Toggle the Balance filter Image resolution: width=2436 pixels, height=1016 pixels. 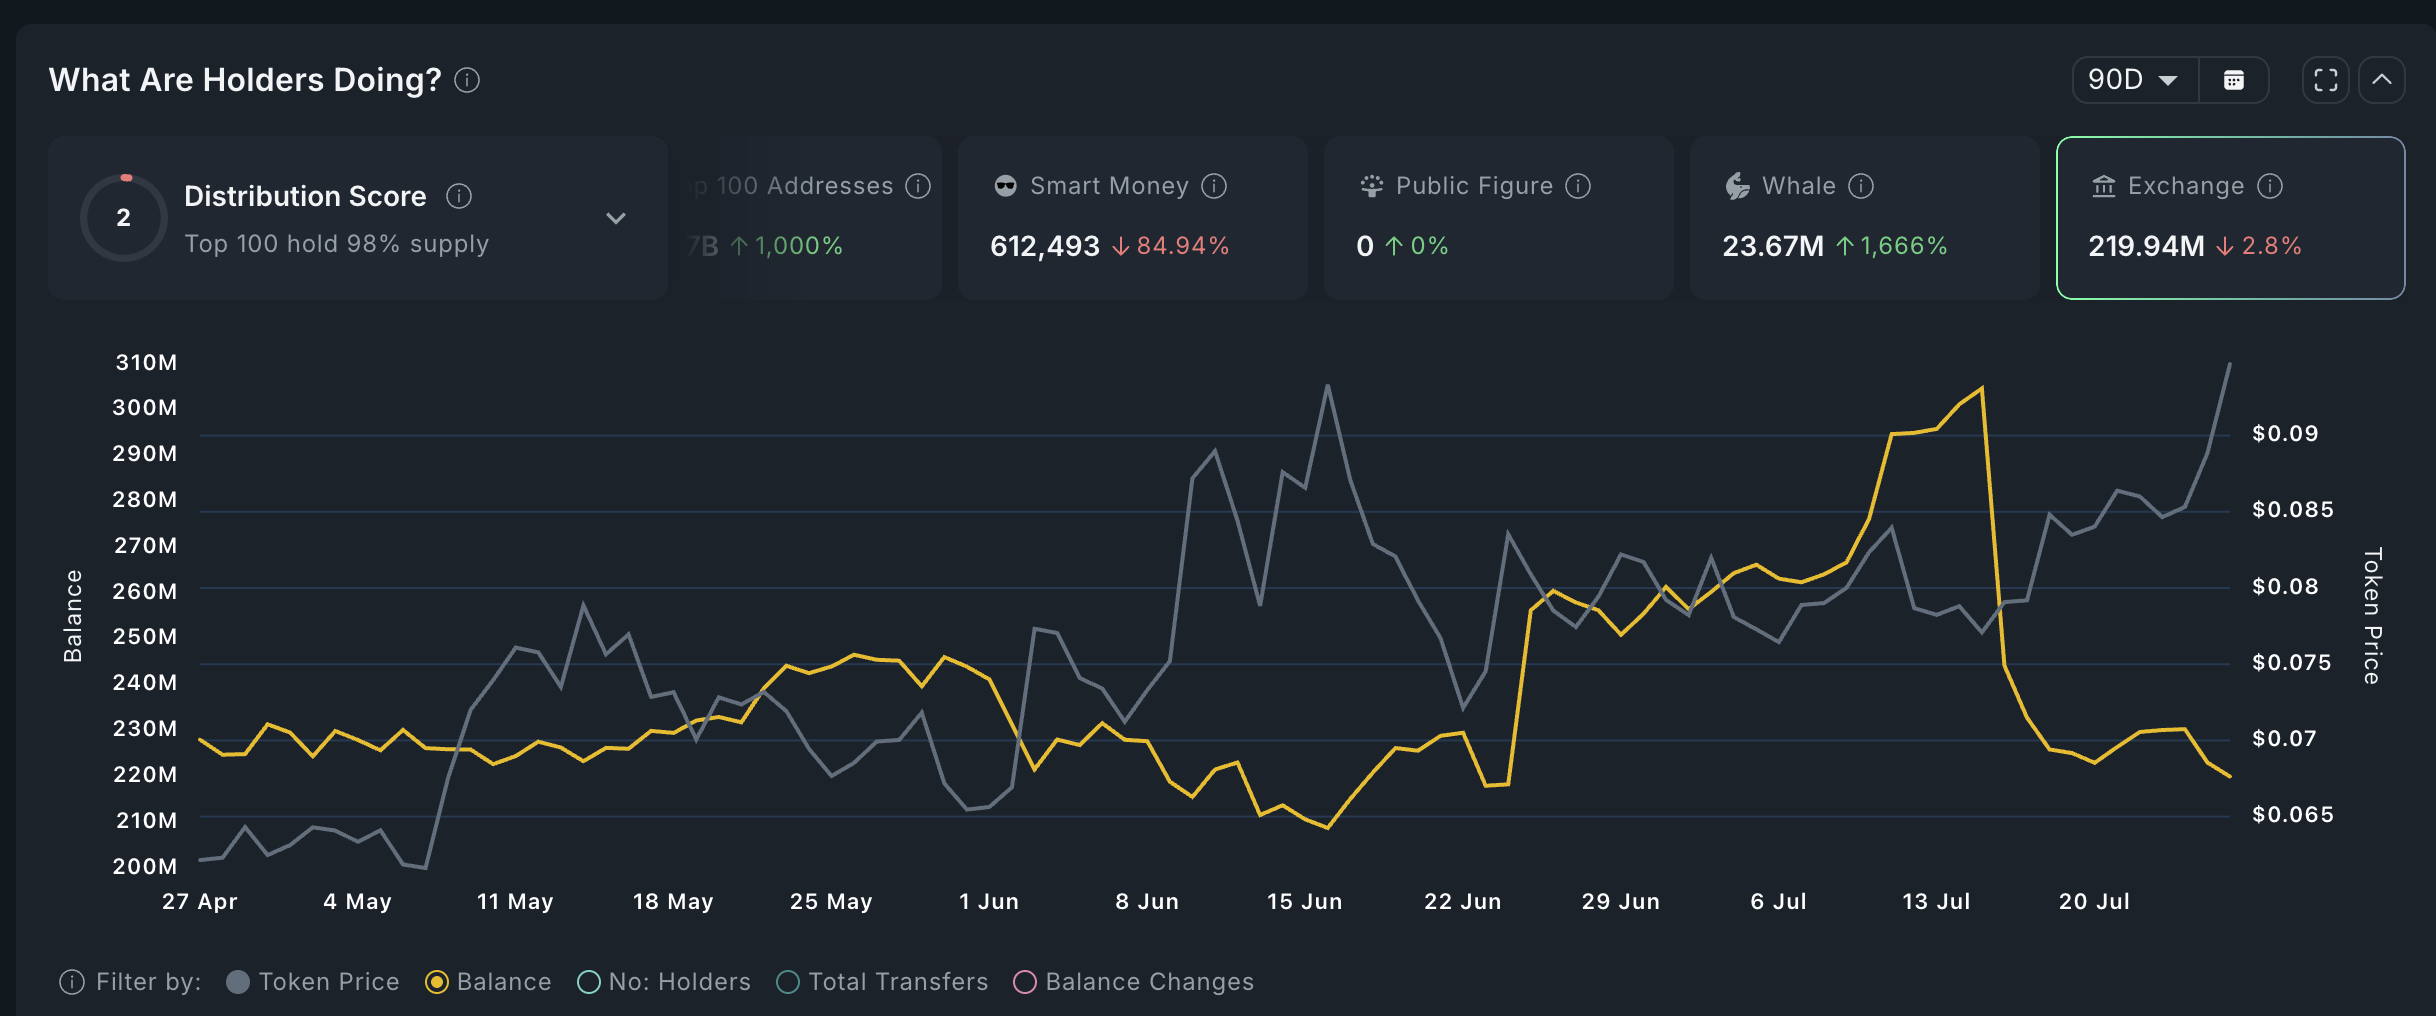pyautogui.click(x=437, y=982)
